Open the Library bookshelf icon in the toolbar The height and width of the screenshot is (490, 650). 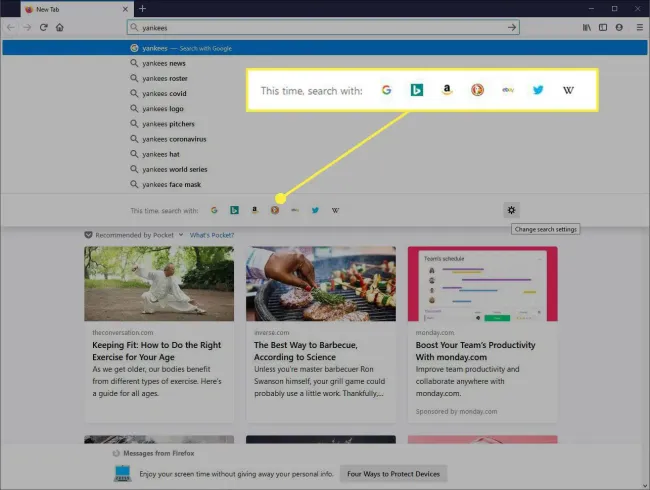tap(586, 27)
